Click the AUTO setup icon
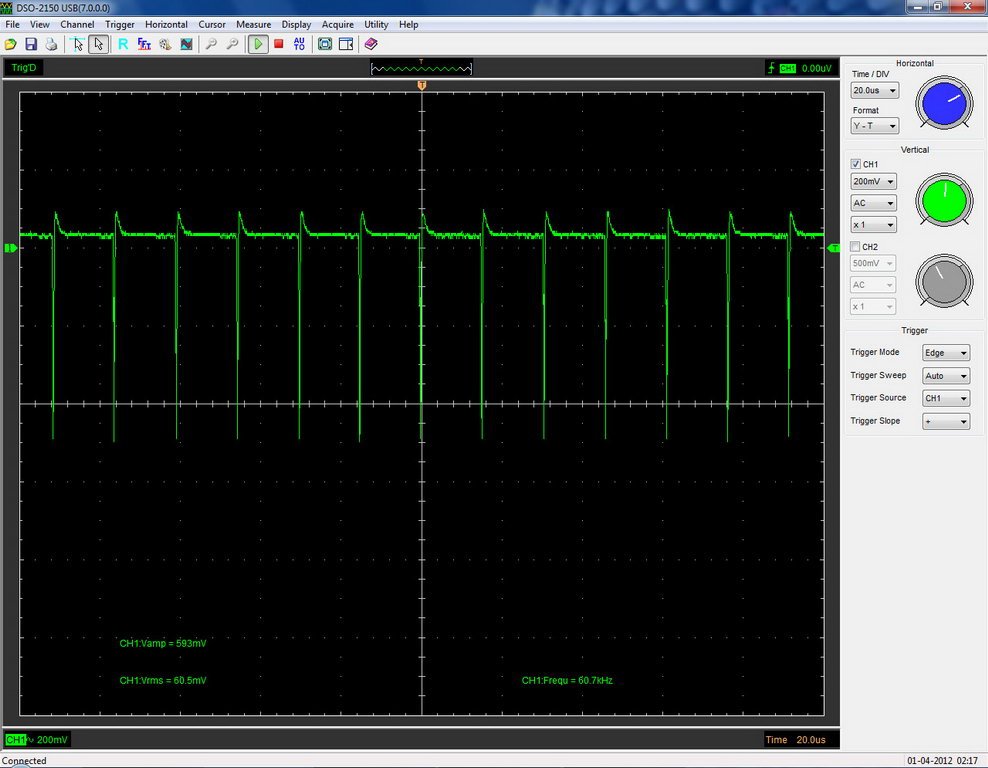This screenshot has width=988, height=768. (x=297, y=44)
